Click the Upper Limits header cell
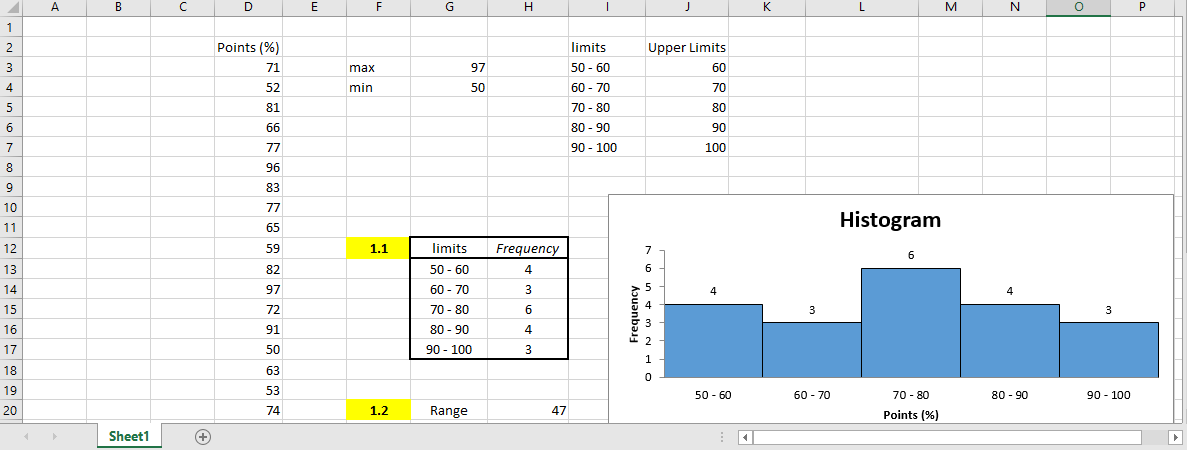Image resolution: width=1187 pixels, height=450 pixels. 686,47
